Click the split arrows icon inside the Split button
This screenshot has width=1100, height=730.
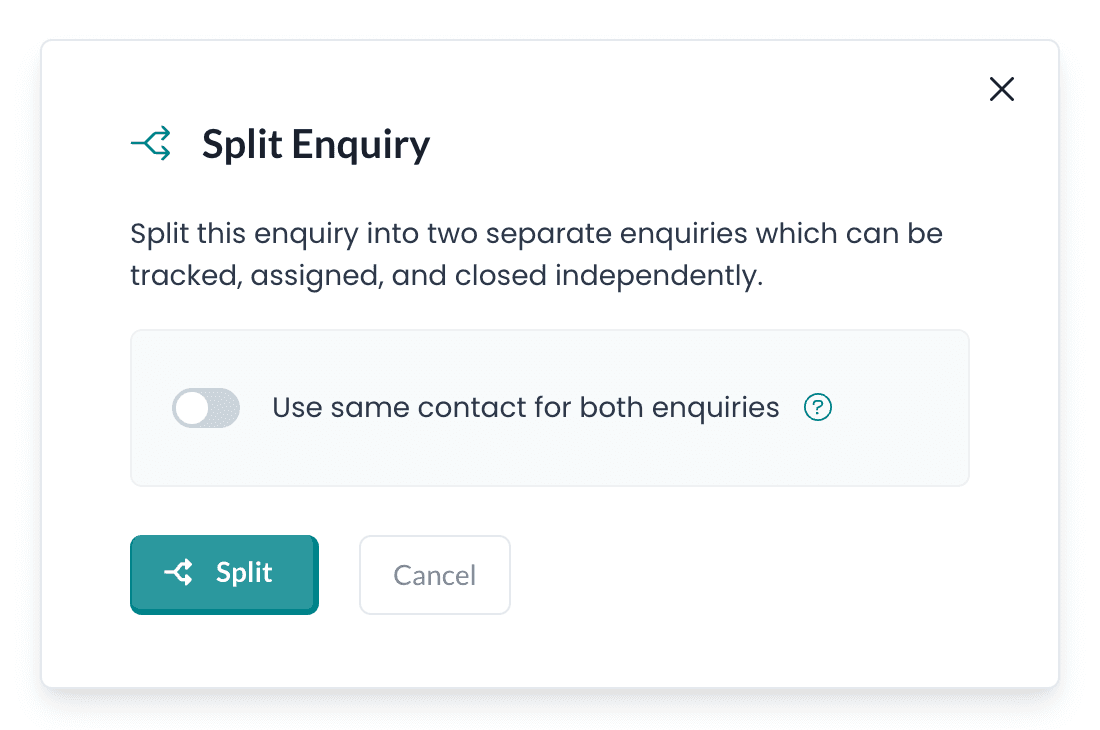tap(177, 572)
